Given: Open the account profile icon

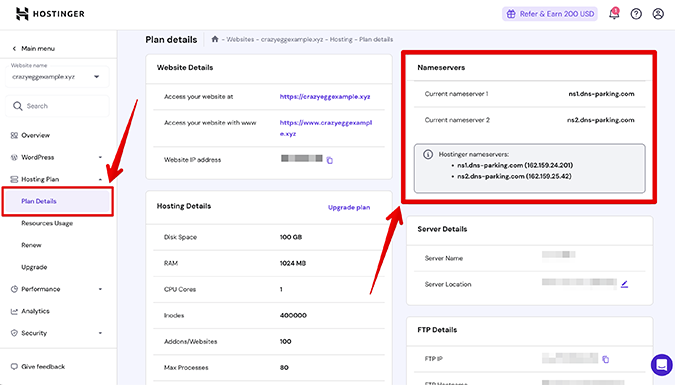Looking at the screenshot, I should [x=658, y=14].
